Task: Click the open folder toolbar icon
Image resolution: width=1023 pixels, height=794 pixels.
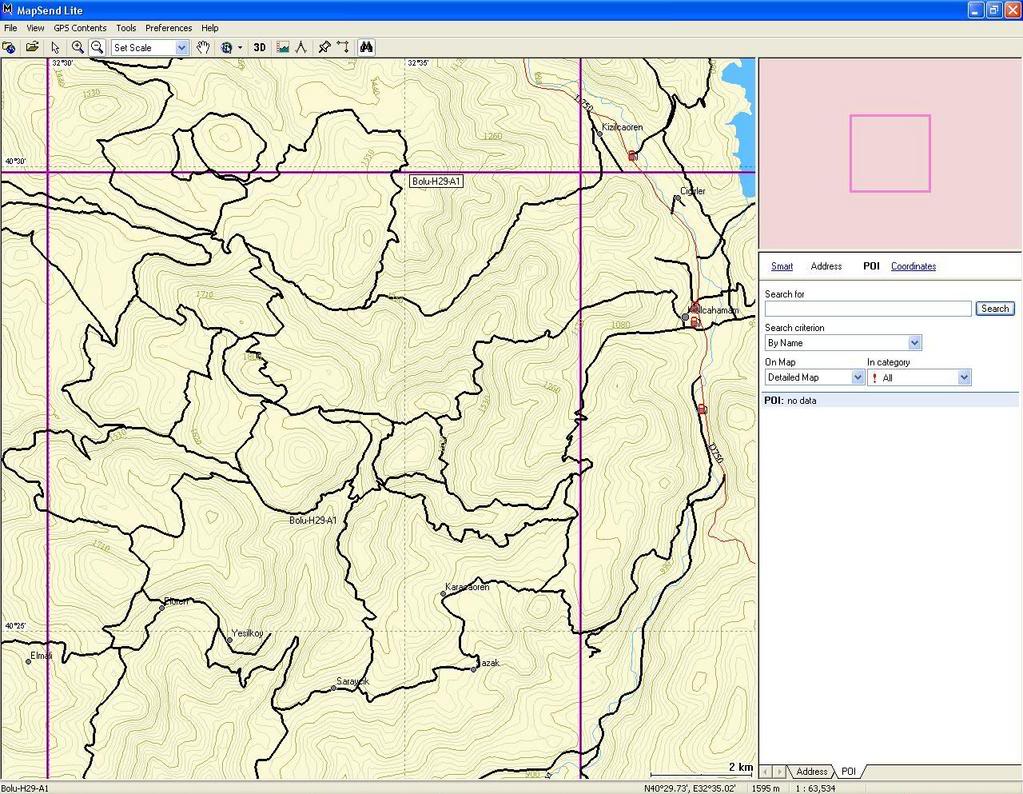Action: pyautogui.click(x=32, y=47)
